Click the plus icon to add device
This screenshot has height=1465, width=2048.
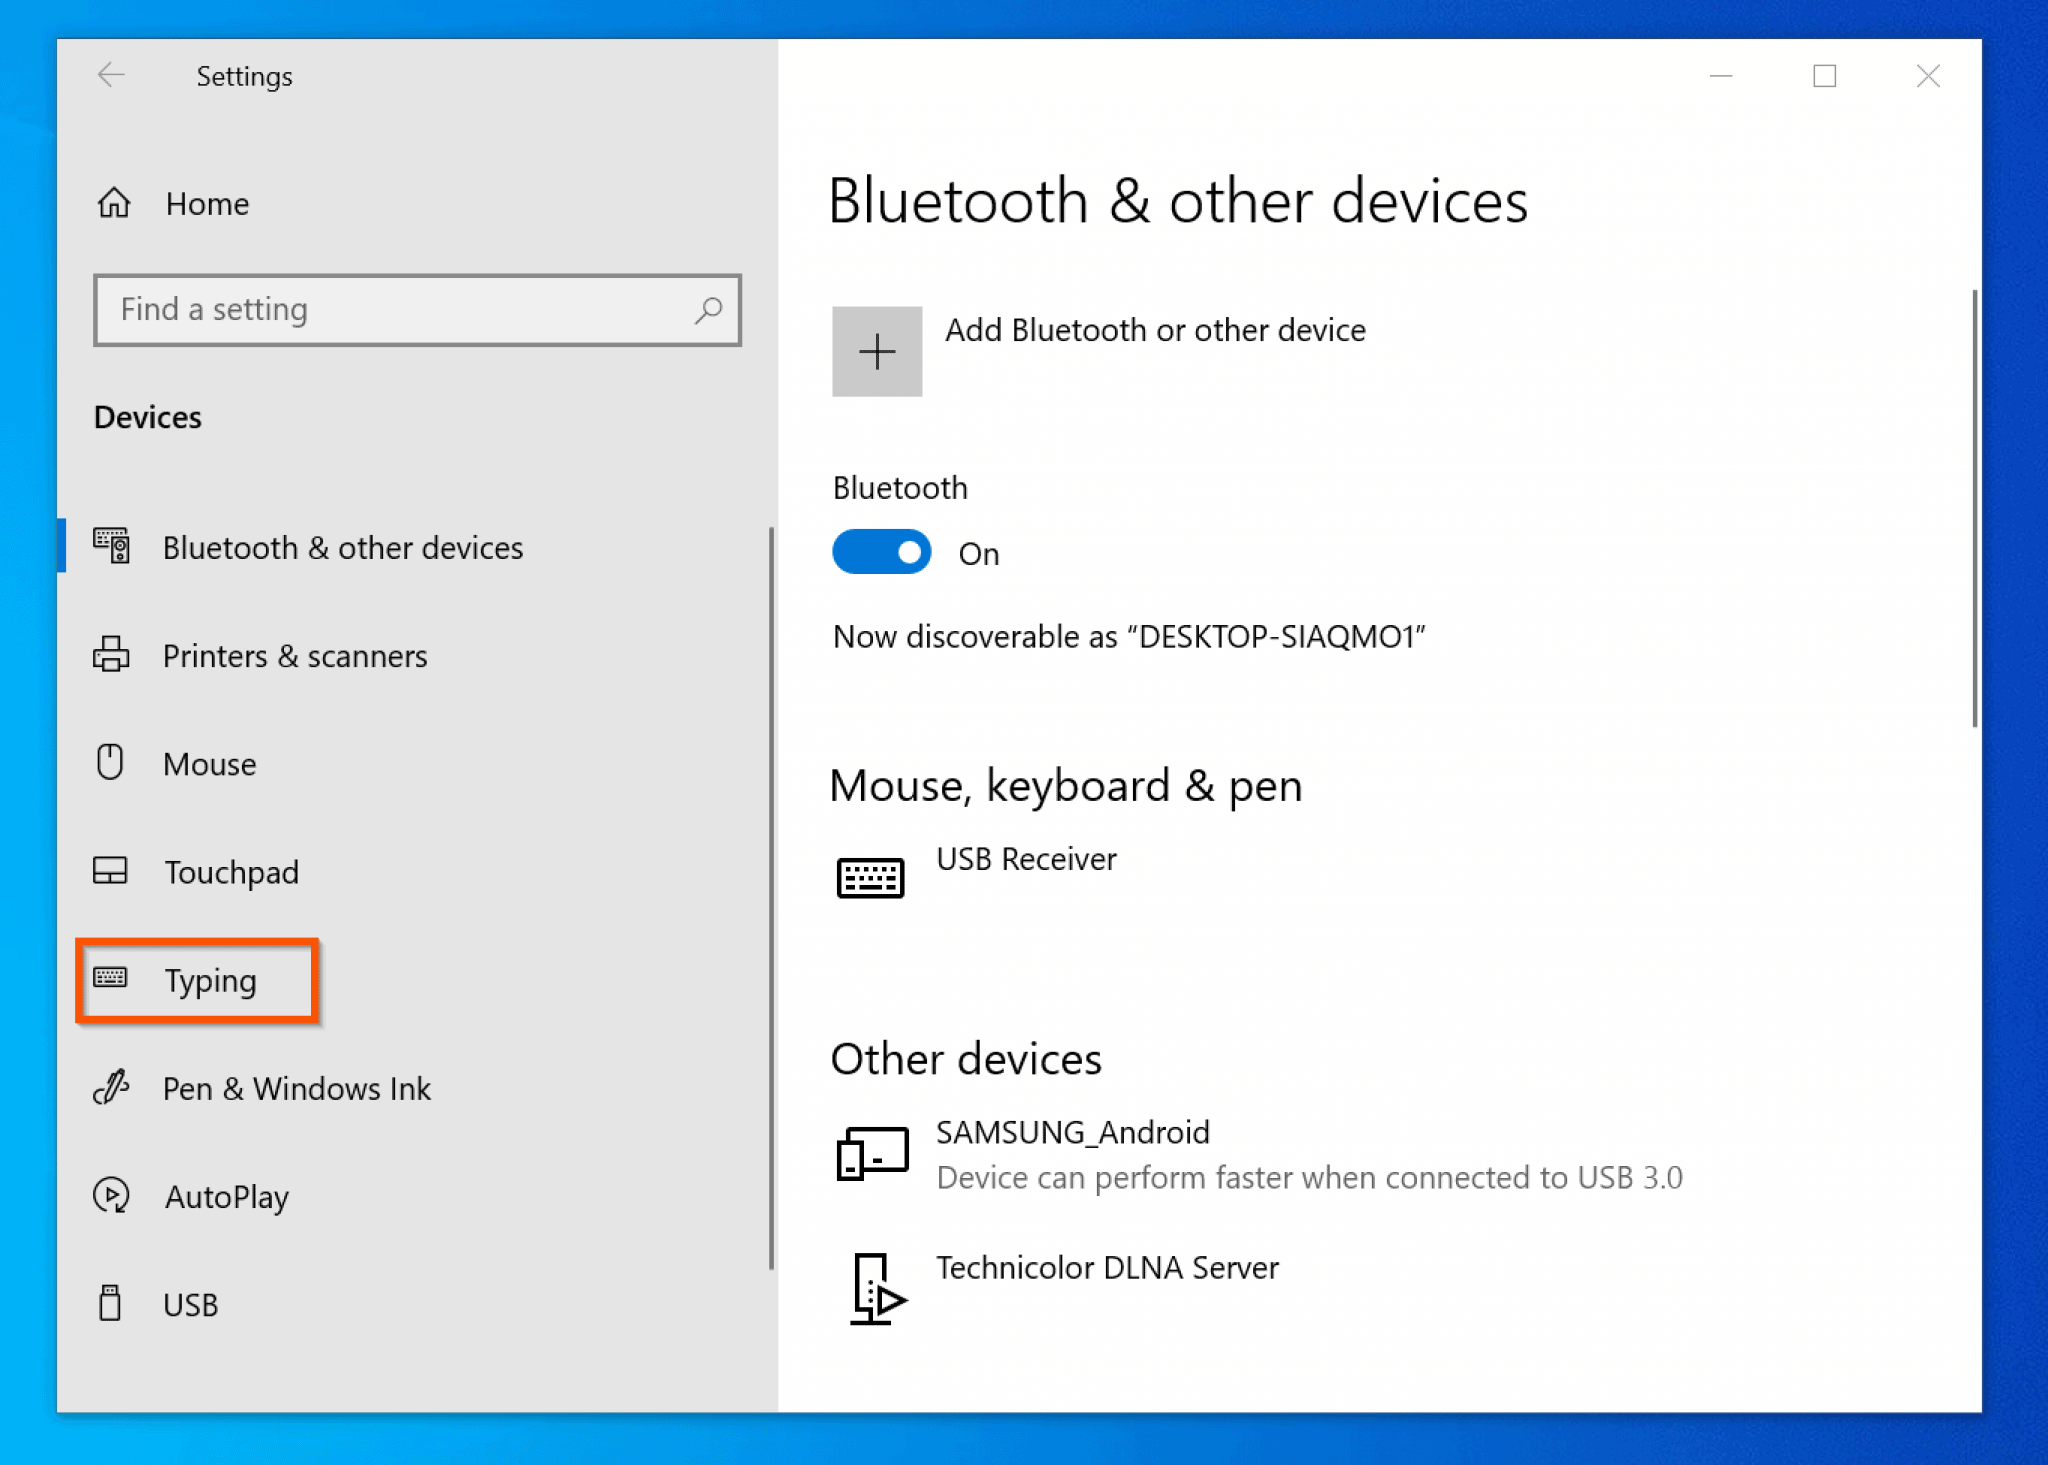tap(877, 351)
